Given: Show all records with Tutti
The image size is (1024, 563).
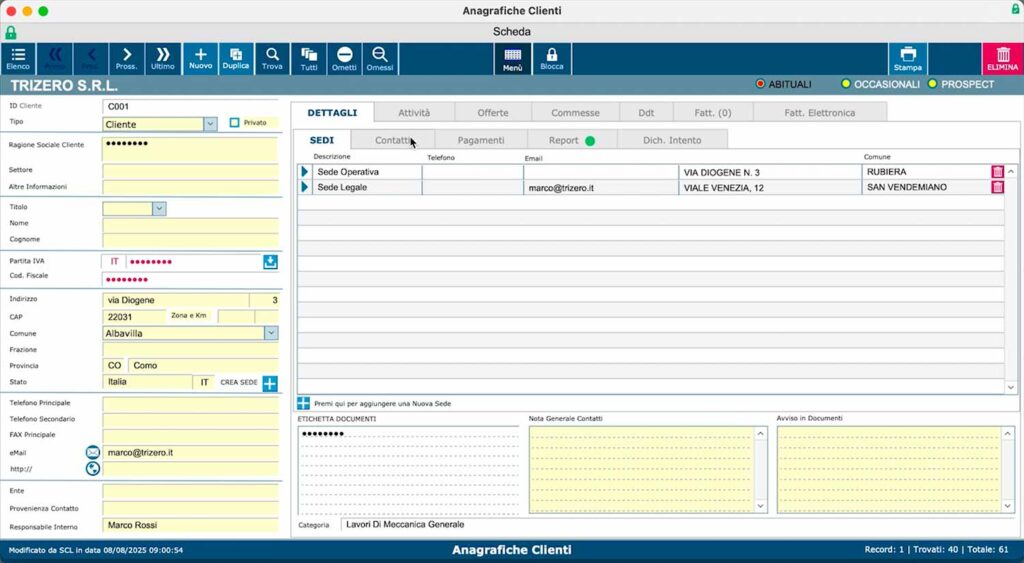Looking at the screenshot, I should coord(309,59).
